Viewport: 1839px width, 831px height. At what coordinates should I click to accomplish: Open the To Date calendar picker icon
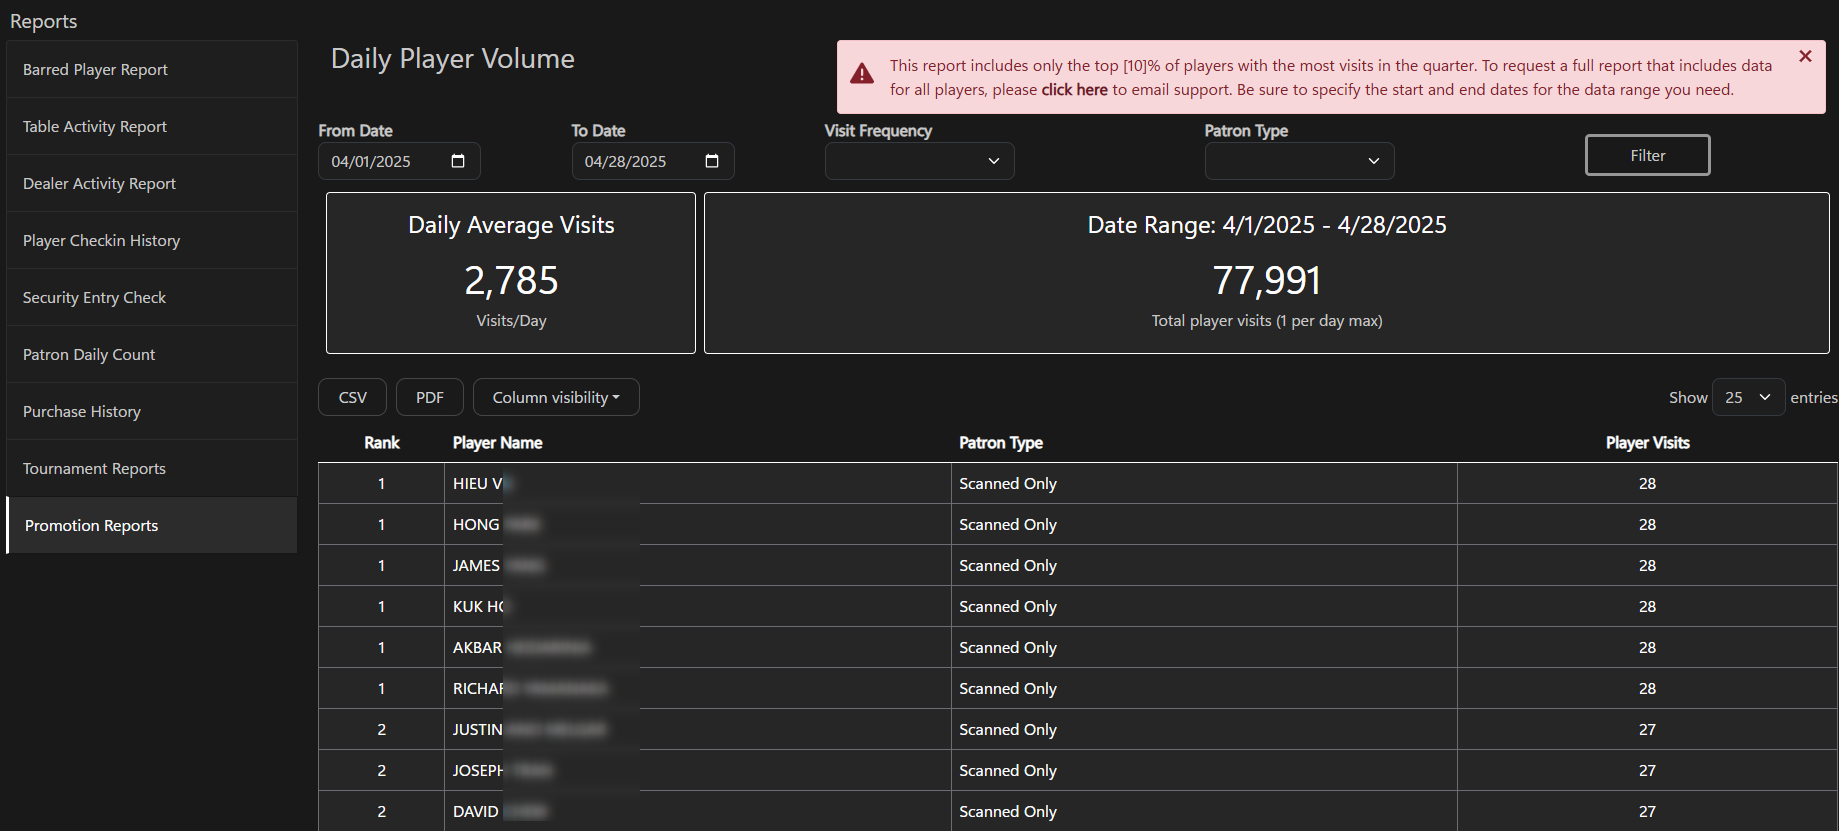coord(712,161)
